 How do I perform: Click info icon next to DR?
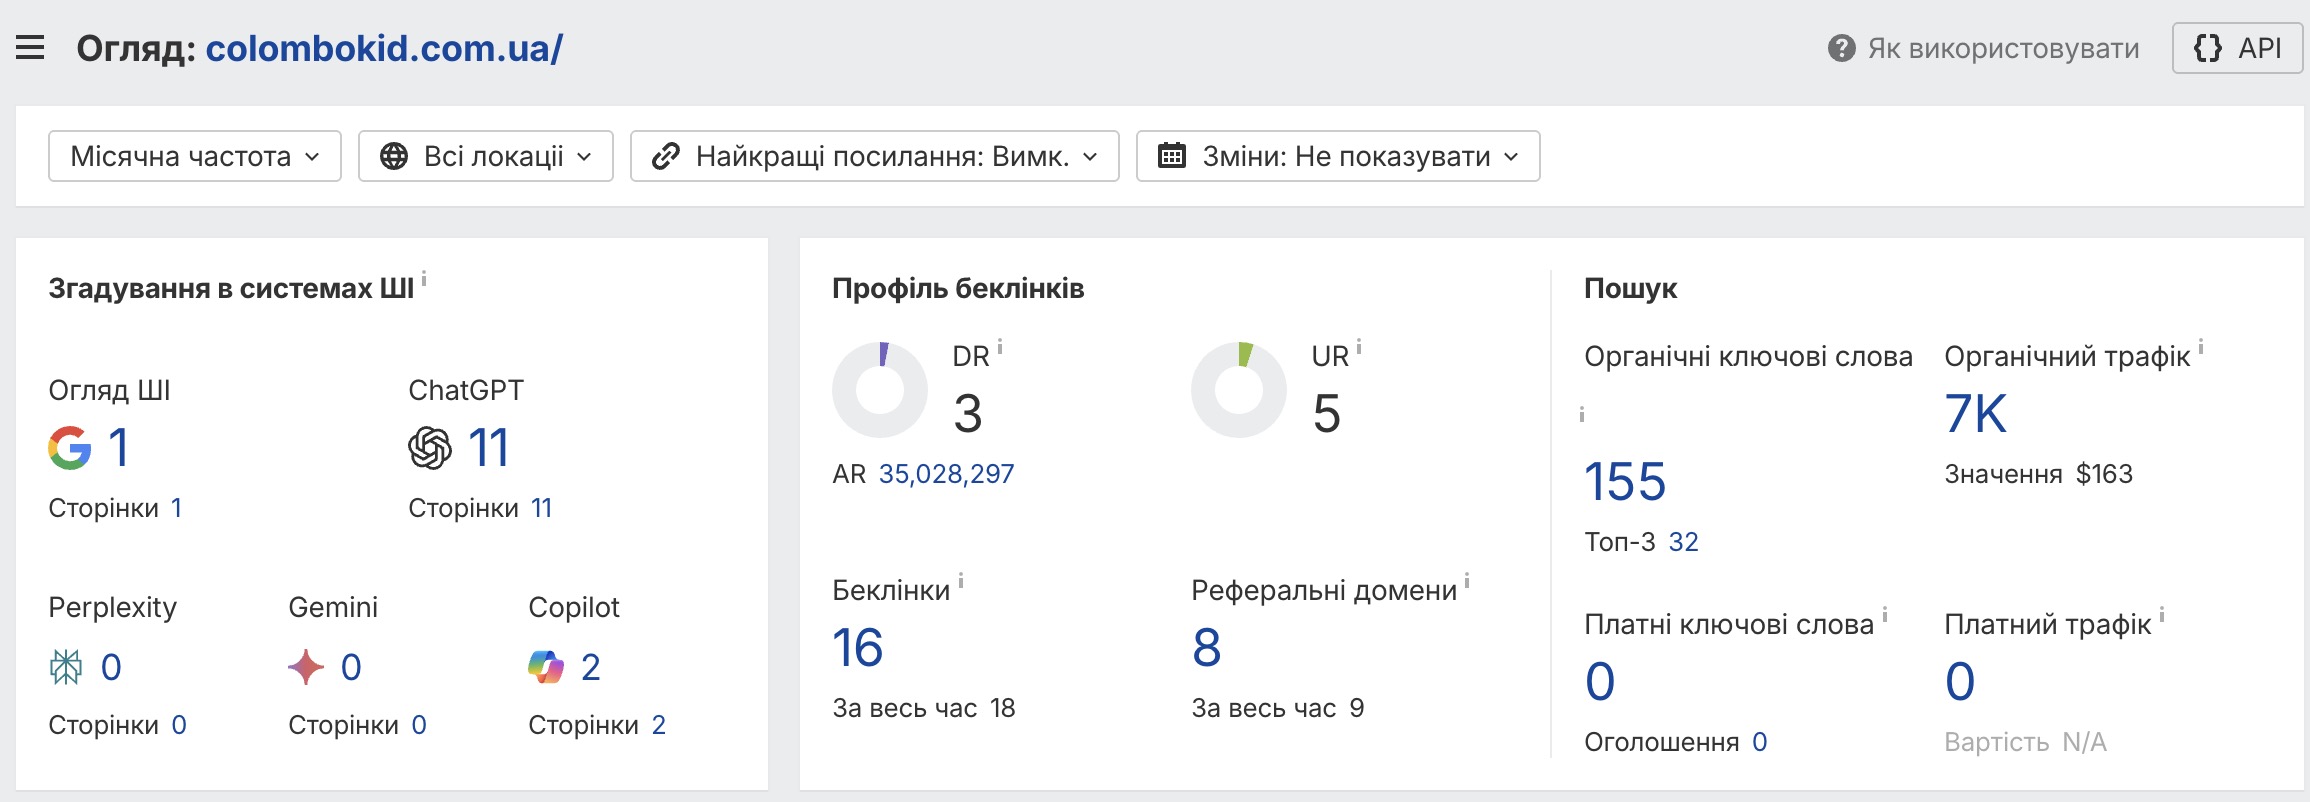tap(1000, 347)
